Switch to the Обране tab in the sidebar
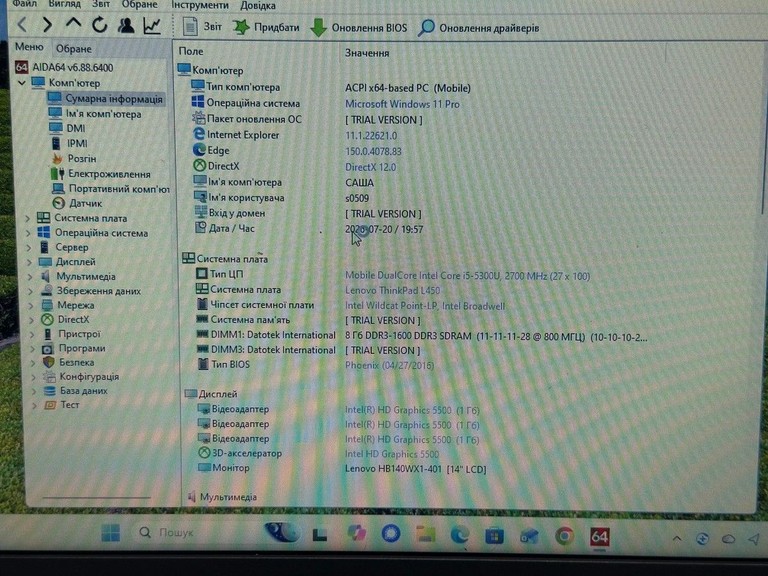768x576 pixels. [73, 48]
